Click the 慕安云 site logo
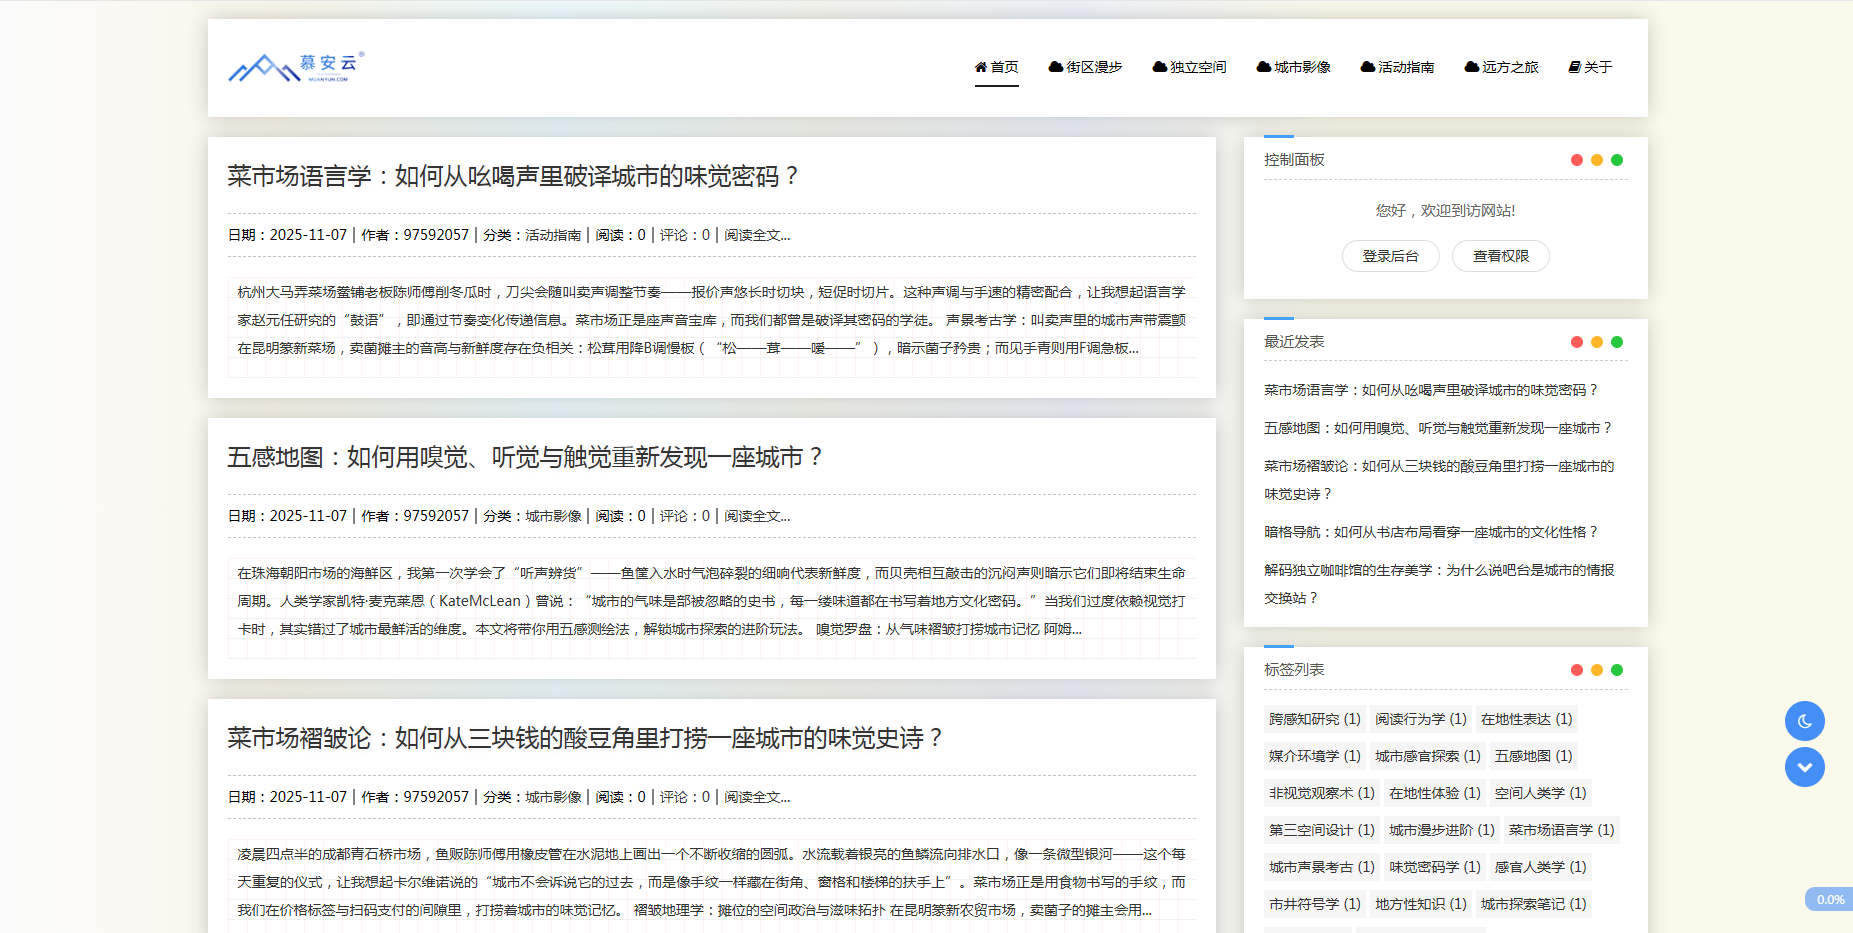The height and width of the screenshot is (933, 1853). pos(296,67)
